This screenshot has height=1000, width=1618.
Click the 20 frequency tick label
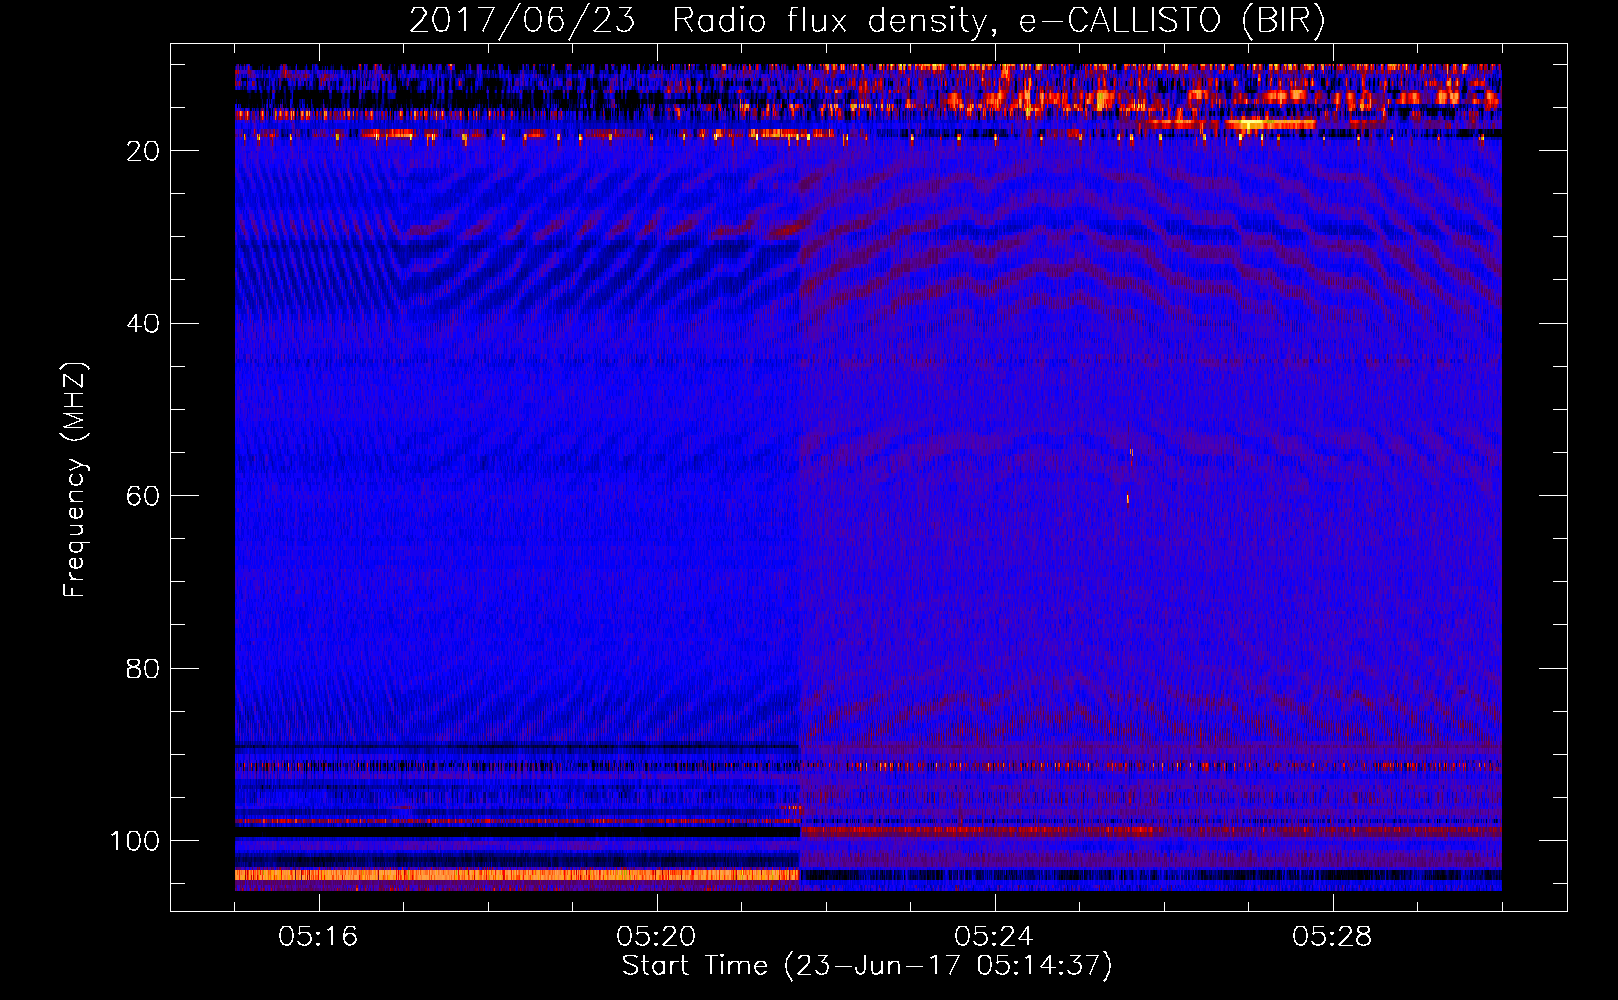pyautogui.click(x=143, y=151)
